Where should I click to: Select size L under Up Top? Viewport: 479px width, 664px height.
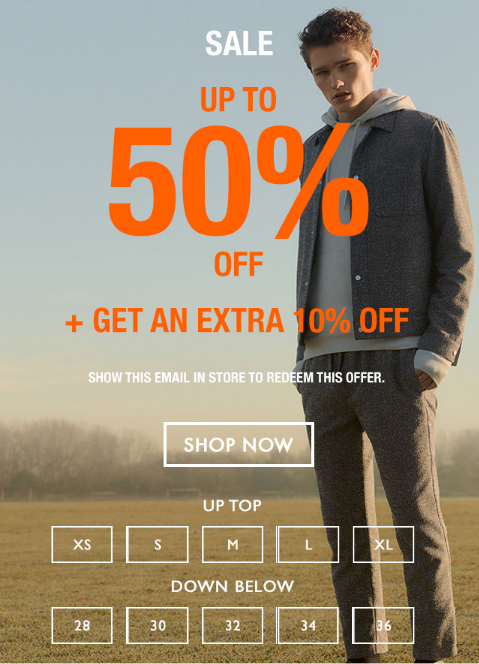click(x=307, y=544)
